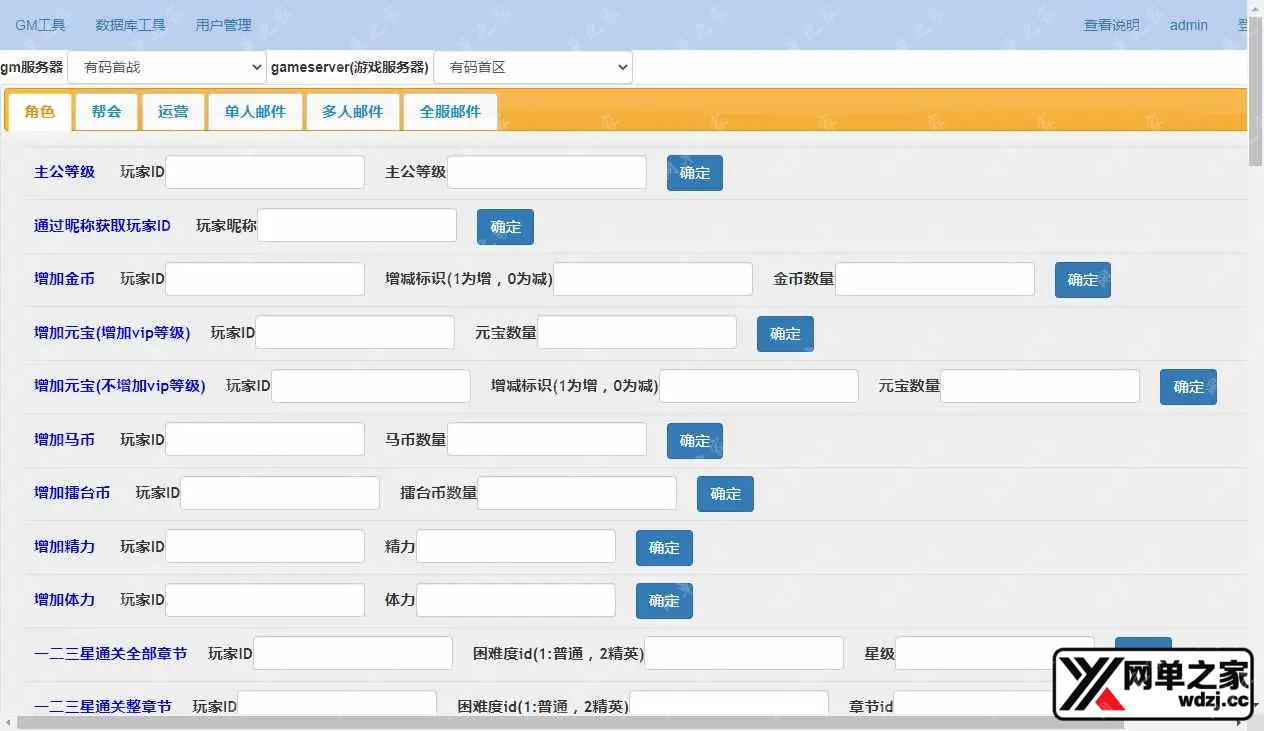
Task: Focus the 玩家昵称 input field
Action: coord(357,226)
